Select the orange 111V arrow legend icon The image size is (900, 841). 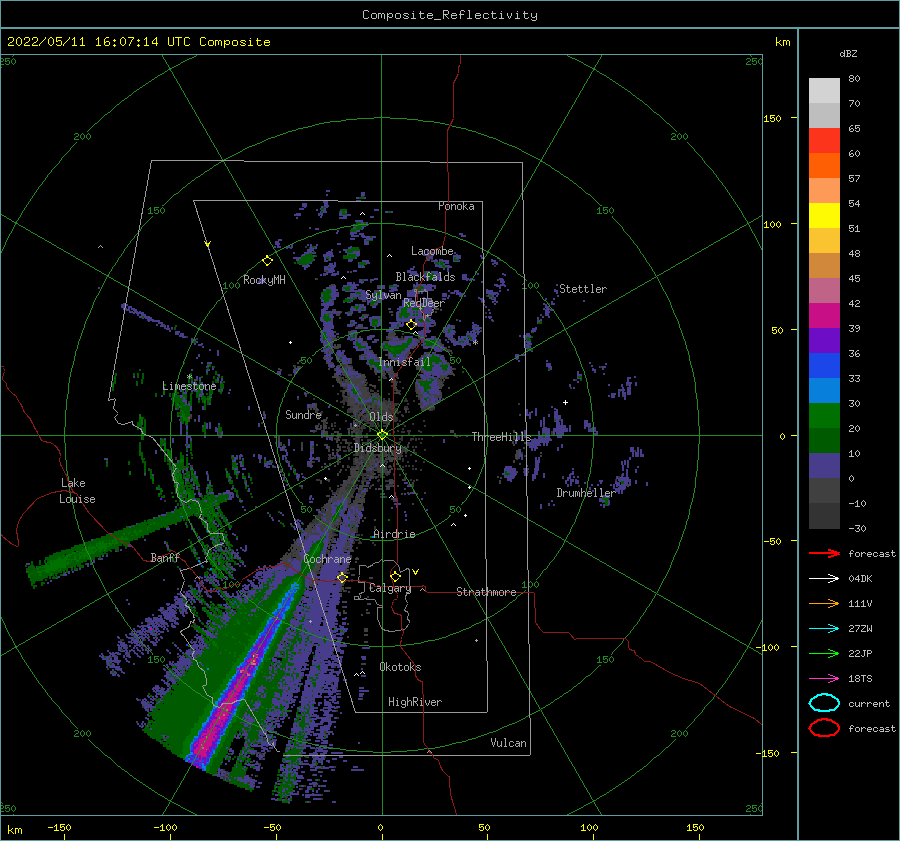[824, 603]
